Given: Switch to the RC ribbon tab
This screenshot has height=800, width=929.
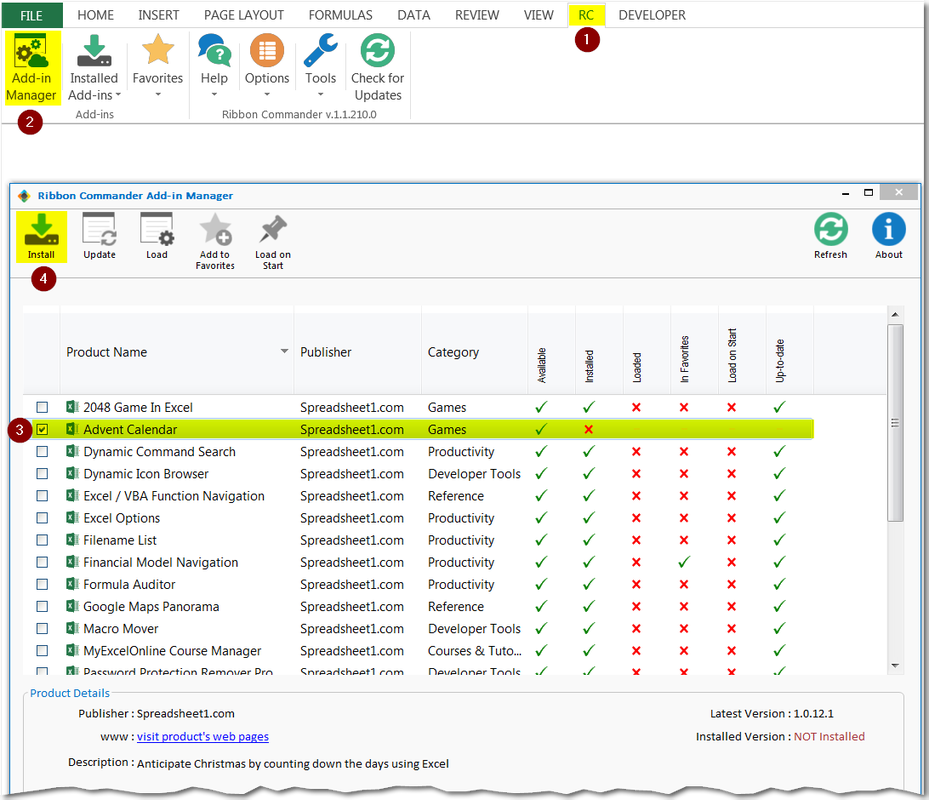Looking at the screenshot, I should (586, 15).
